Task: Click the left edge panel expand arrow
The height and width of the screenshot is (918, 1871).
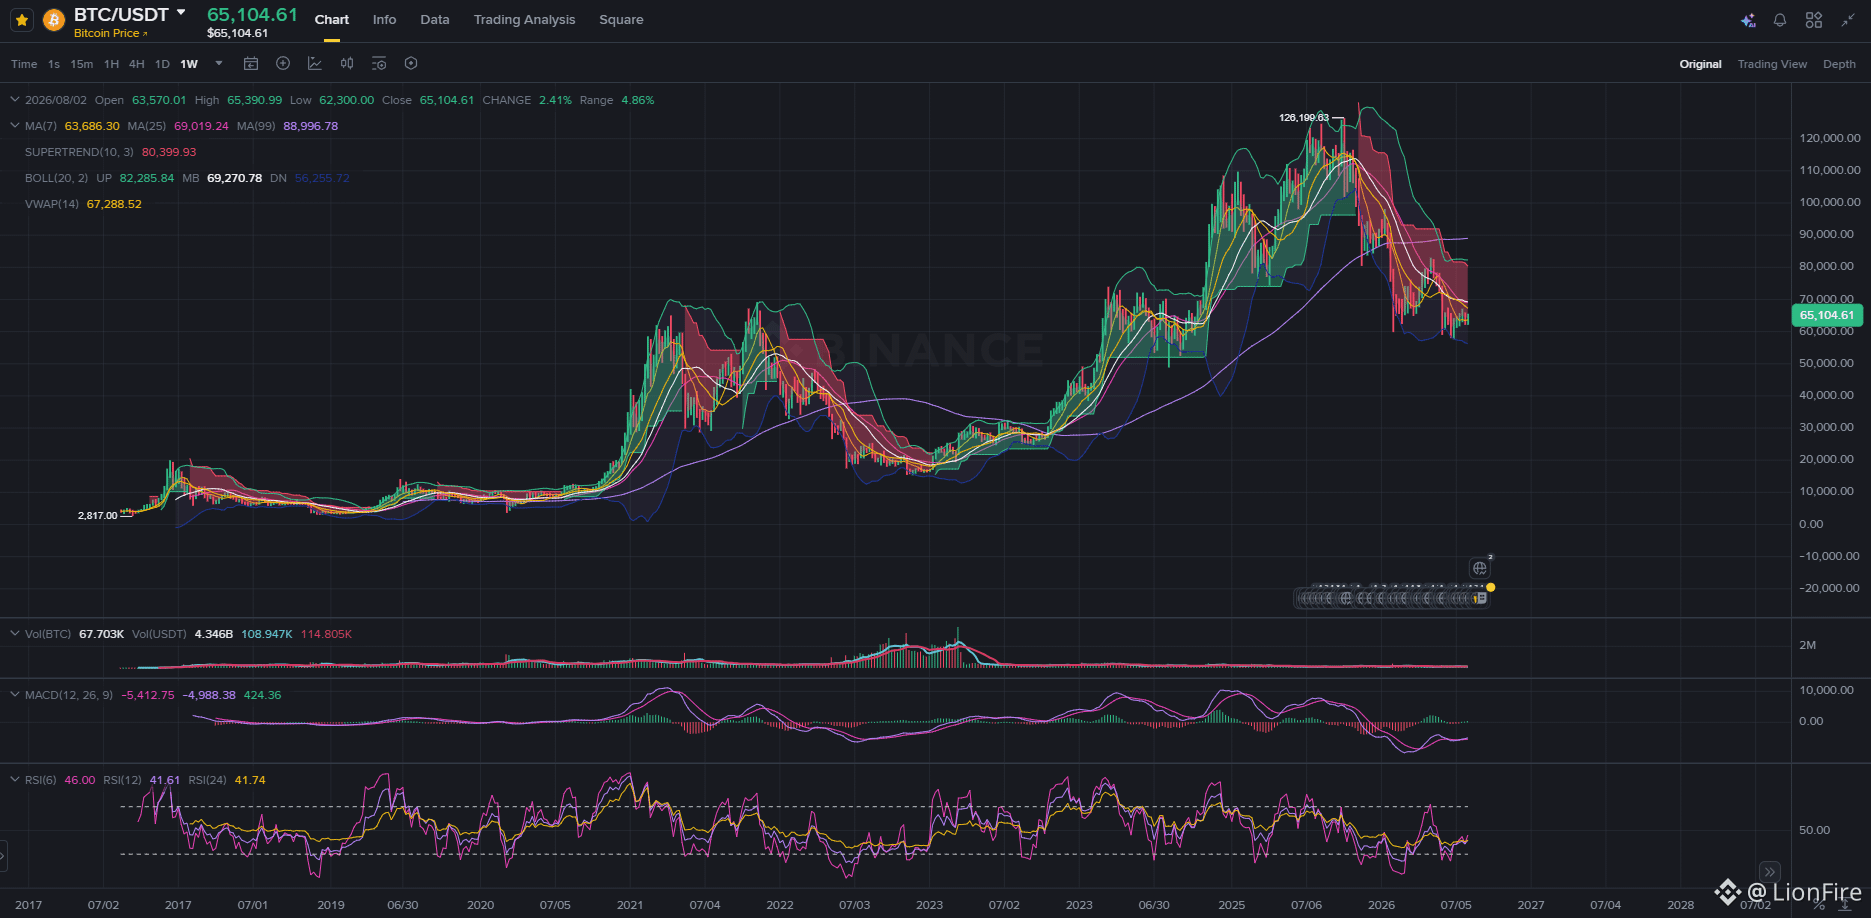Action: pos(3,856)
